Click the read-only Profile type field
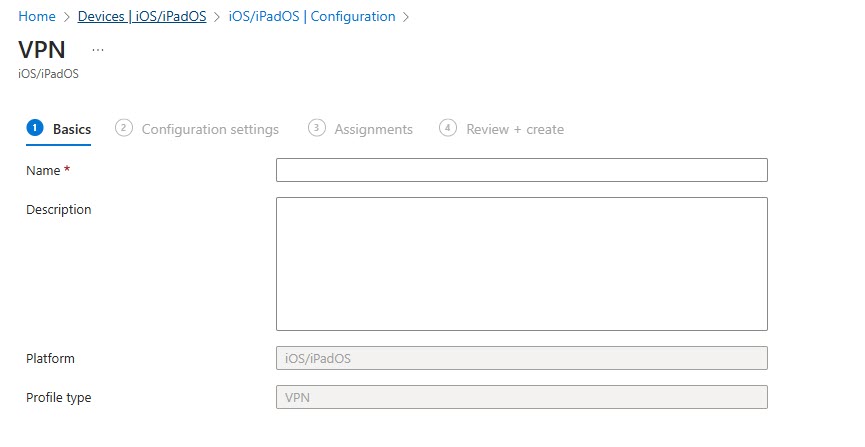The width and height of the screenshot is (865, 447). click(521, 397)
